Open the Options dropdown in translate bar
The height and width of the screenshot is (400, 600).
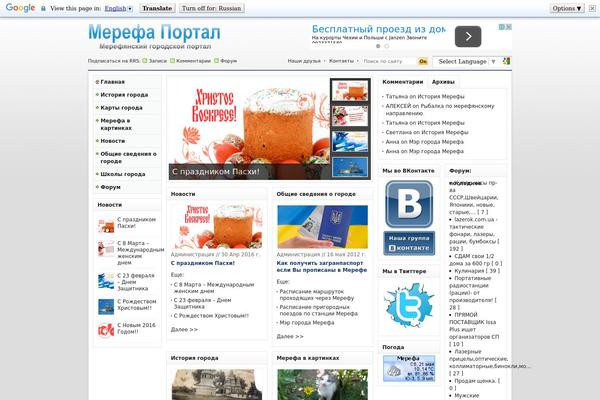coord(567,8)
